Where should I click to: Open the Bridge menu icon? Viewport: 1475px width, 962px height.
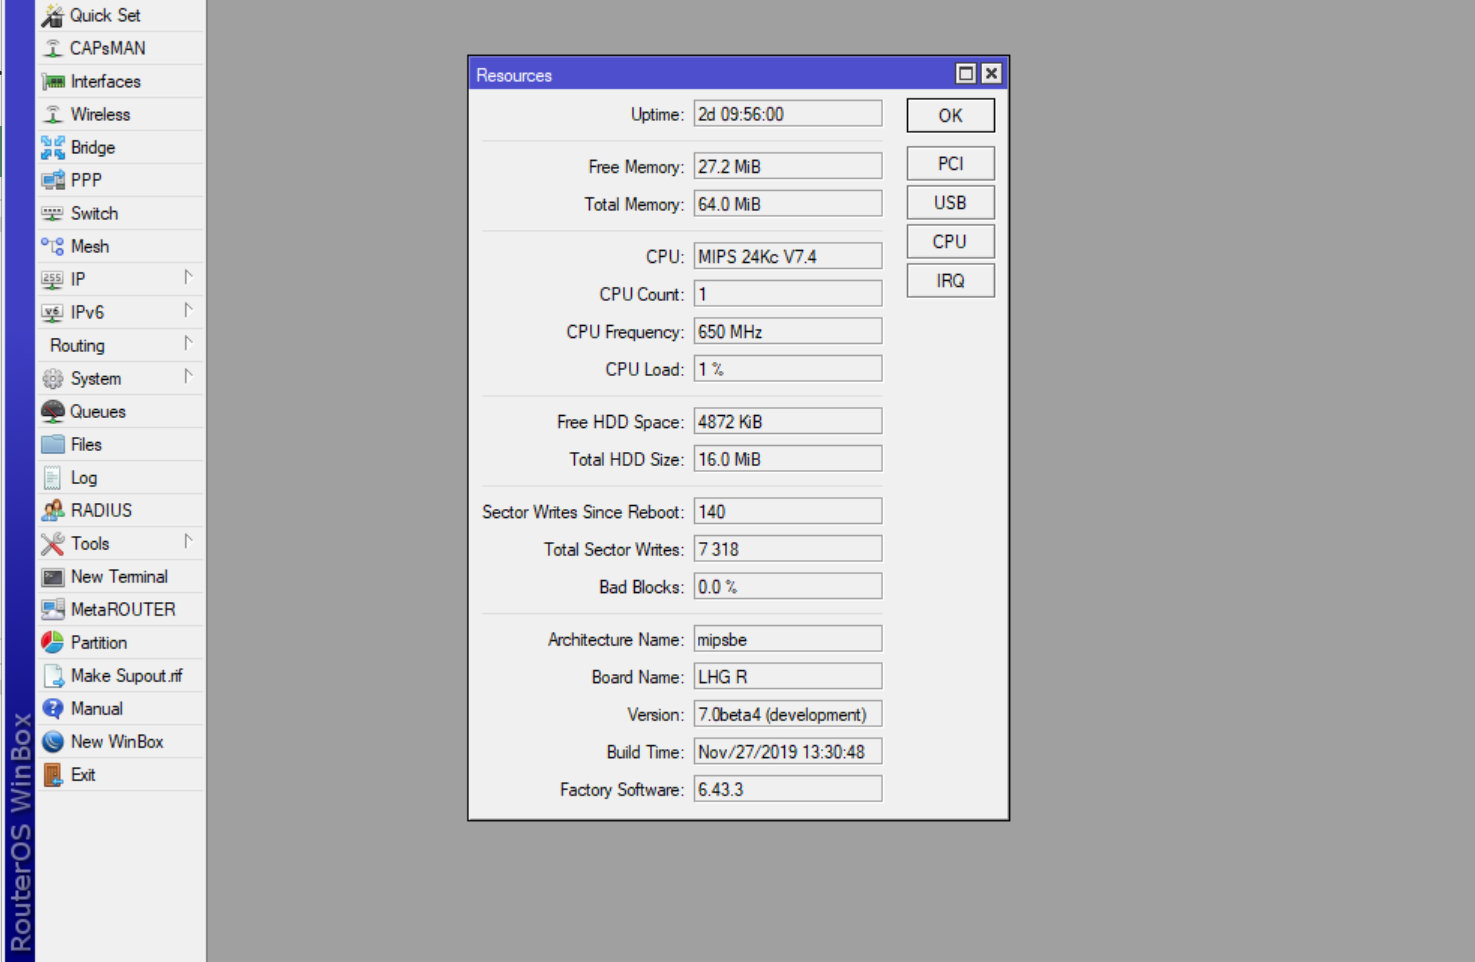click(x=52, y=147)
